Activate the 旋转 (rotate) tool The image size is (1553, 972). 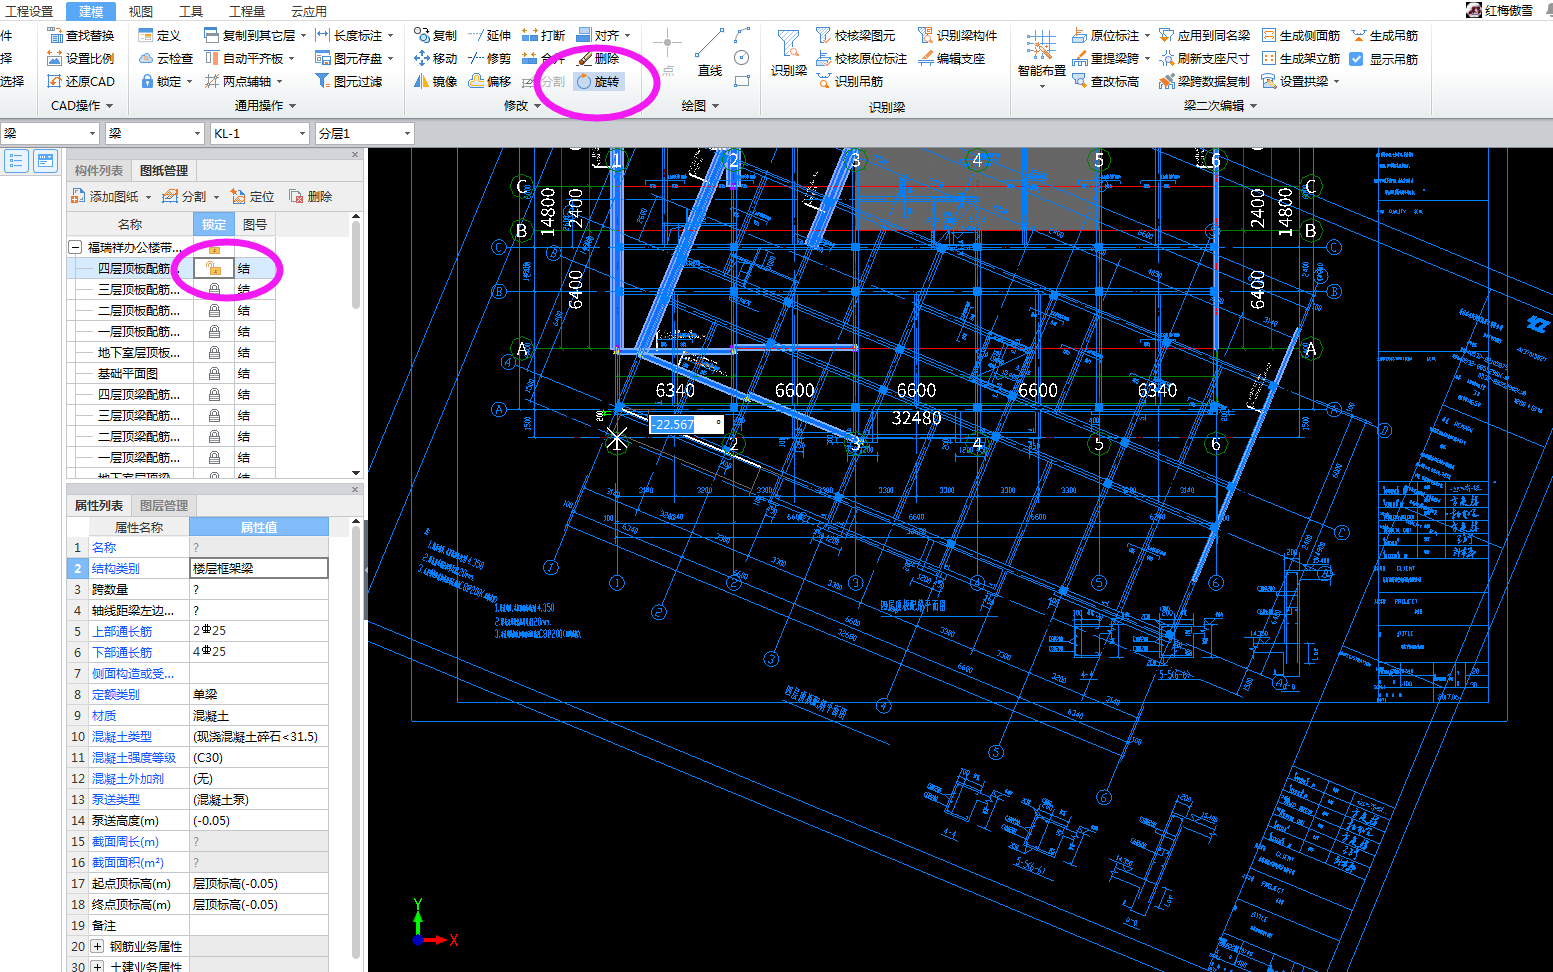599,81
